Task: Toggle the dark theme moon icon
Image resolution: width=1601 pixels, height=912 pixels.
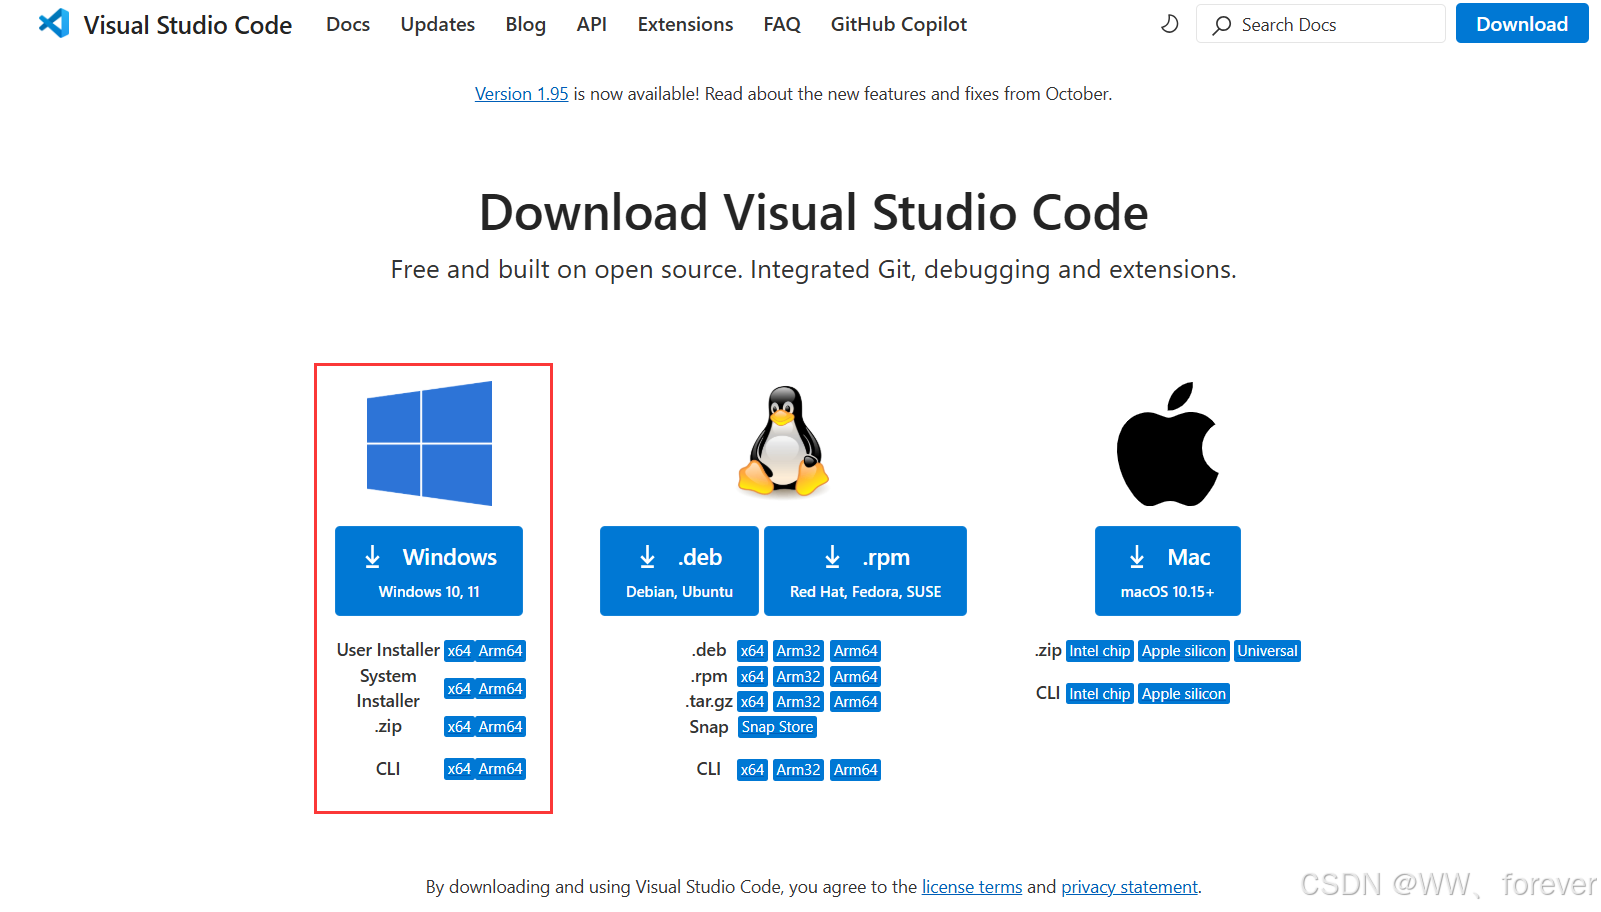Action: (x=1169, y=24)
